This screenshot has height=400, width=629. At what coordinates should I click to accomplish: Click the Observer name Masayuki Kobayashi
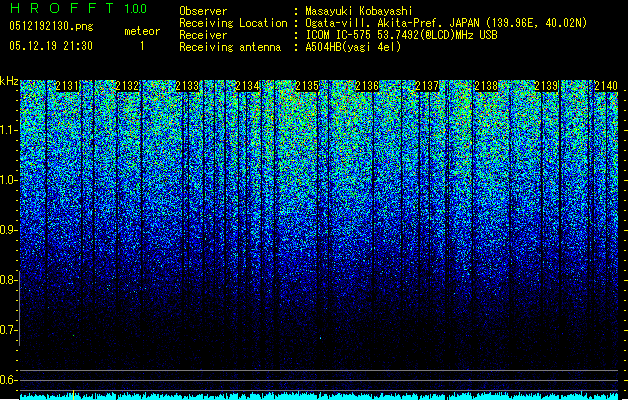(x=359, y=11)
